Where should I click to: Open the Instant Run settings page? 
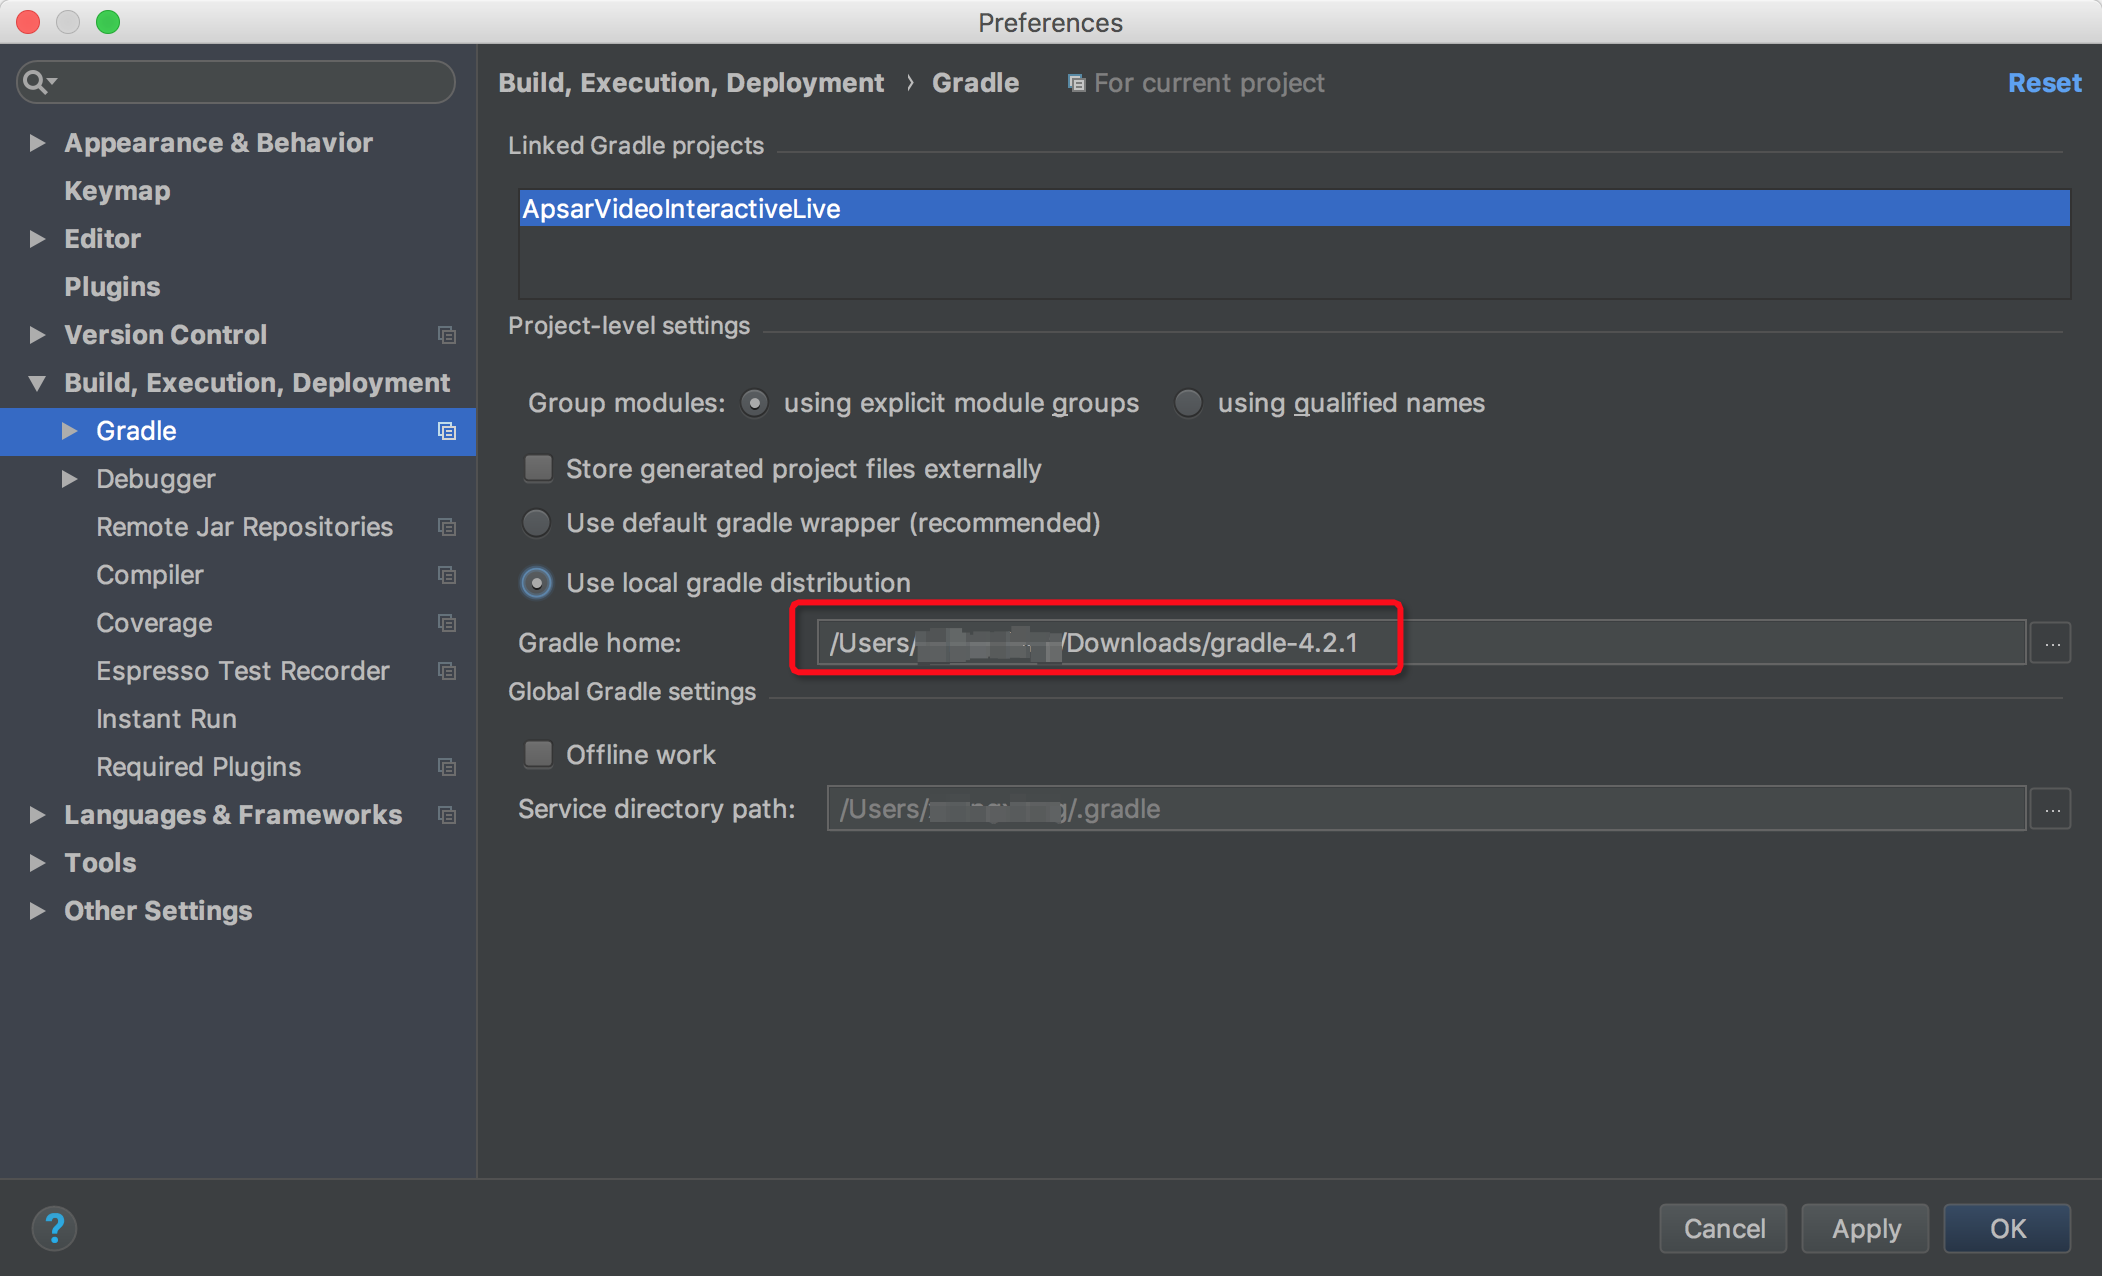(166, 719)
